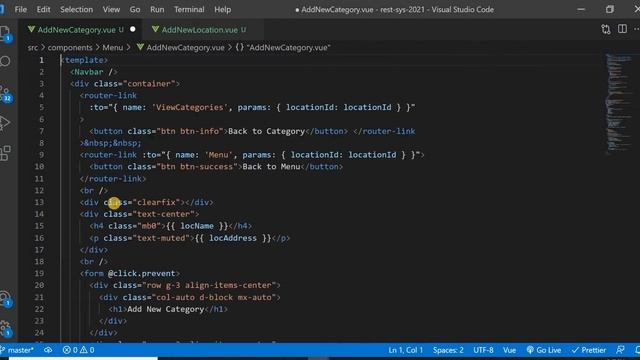Viewport: 640px width, 360px height.
Task: Open the Accounts icon in activity bar
Action: point(5,299)
